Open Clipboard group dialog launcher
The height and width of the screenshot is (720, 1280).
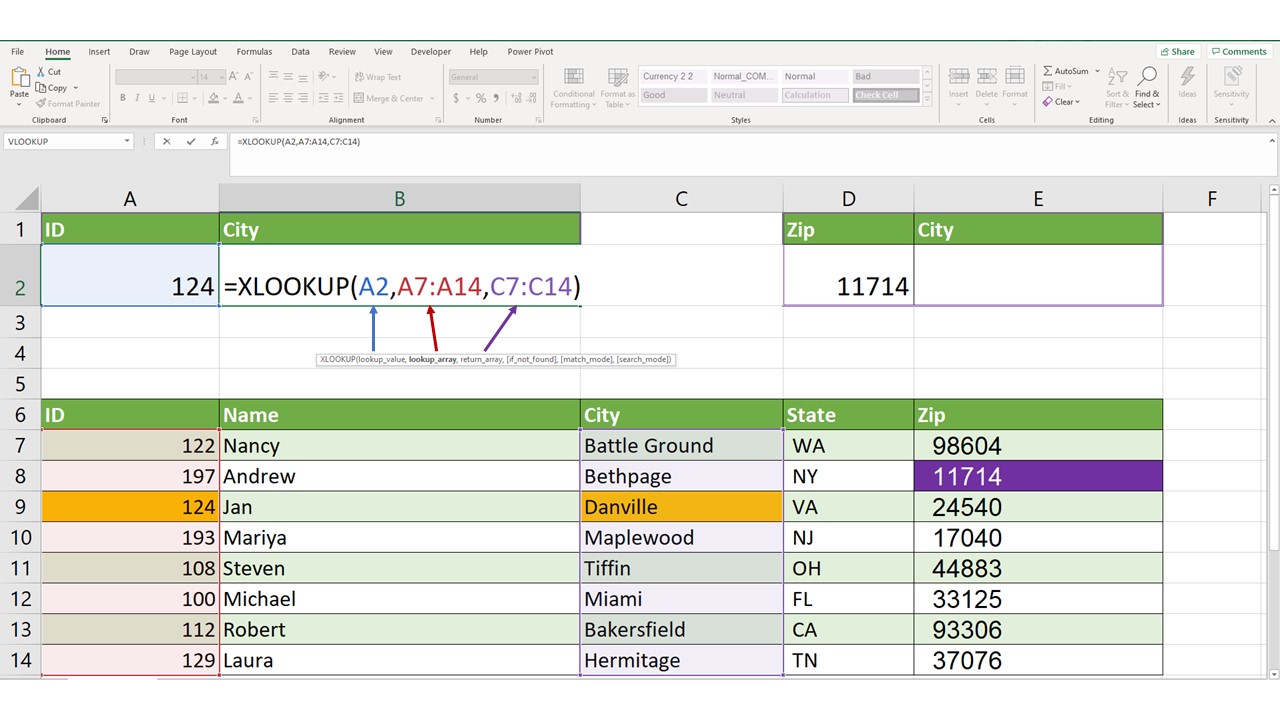tap(105, 120)
